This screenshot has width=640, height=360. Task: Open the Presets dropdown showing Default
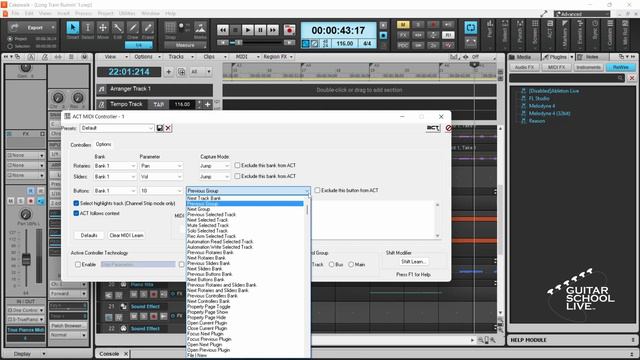[x=117, y=128]
